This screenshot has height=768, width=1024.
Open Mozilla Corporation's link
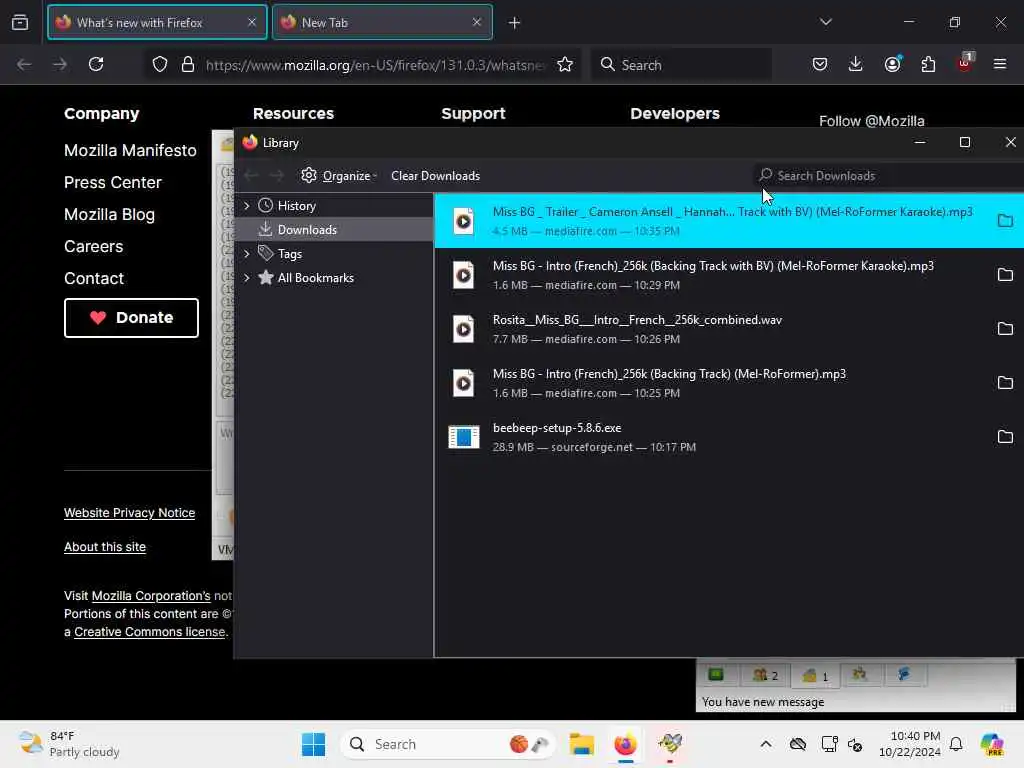pyautogui.click(x=151, y=596)
